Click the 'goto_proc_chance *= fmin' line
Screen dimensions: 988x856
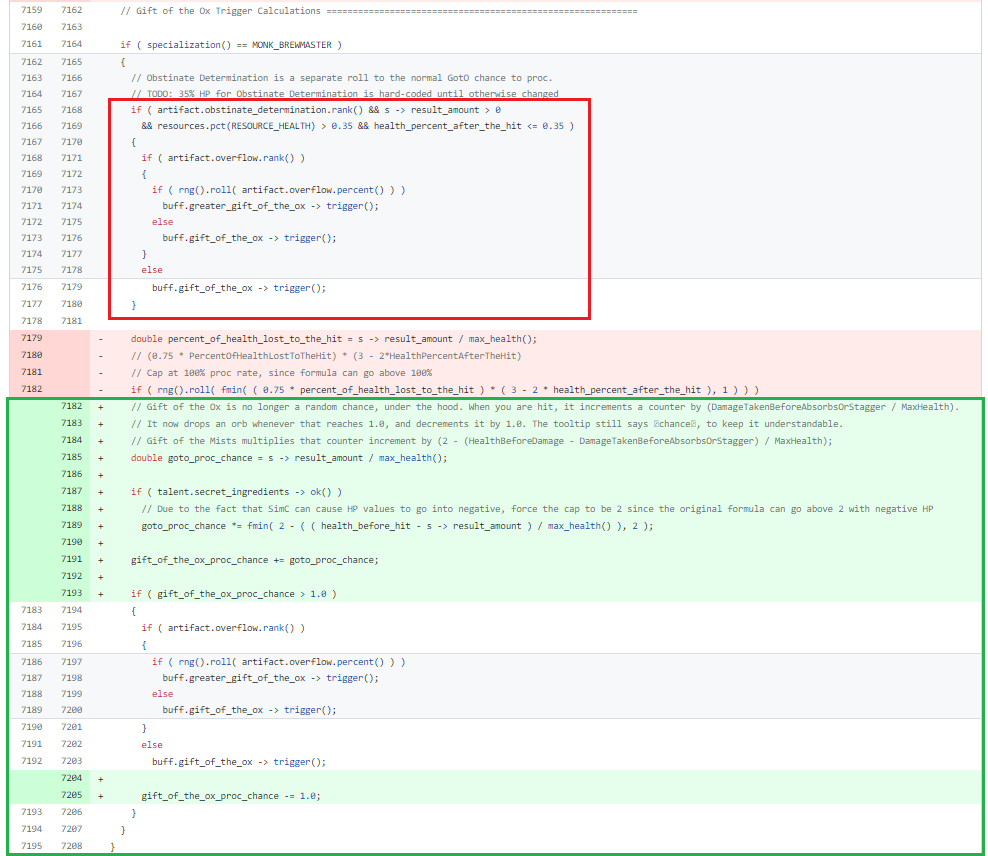point(396,525)
